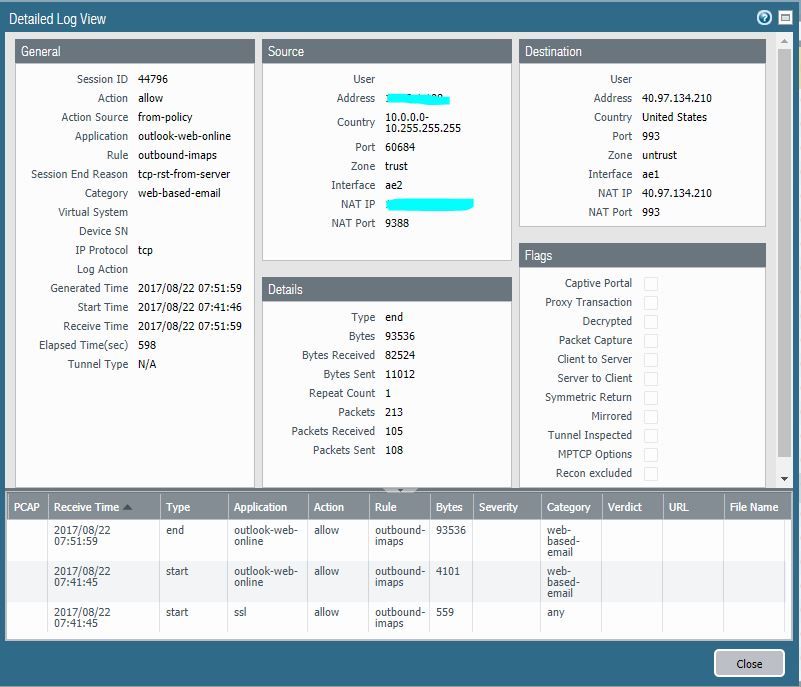Screen dimensions: 801x687
Task: Click the Close button
Action: coord(748,663)
